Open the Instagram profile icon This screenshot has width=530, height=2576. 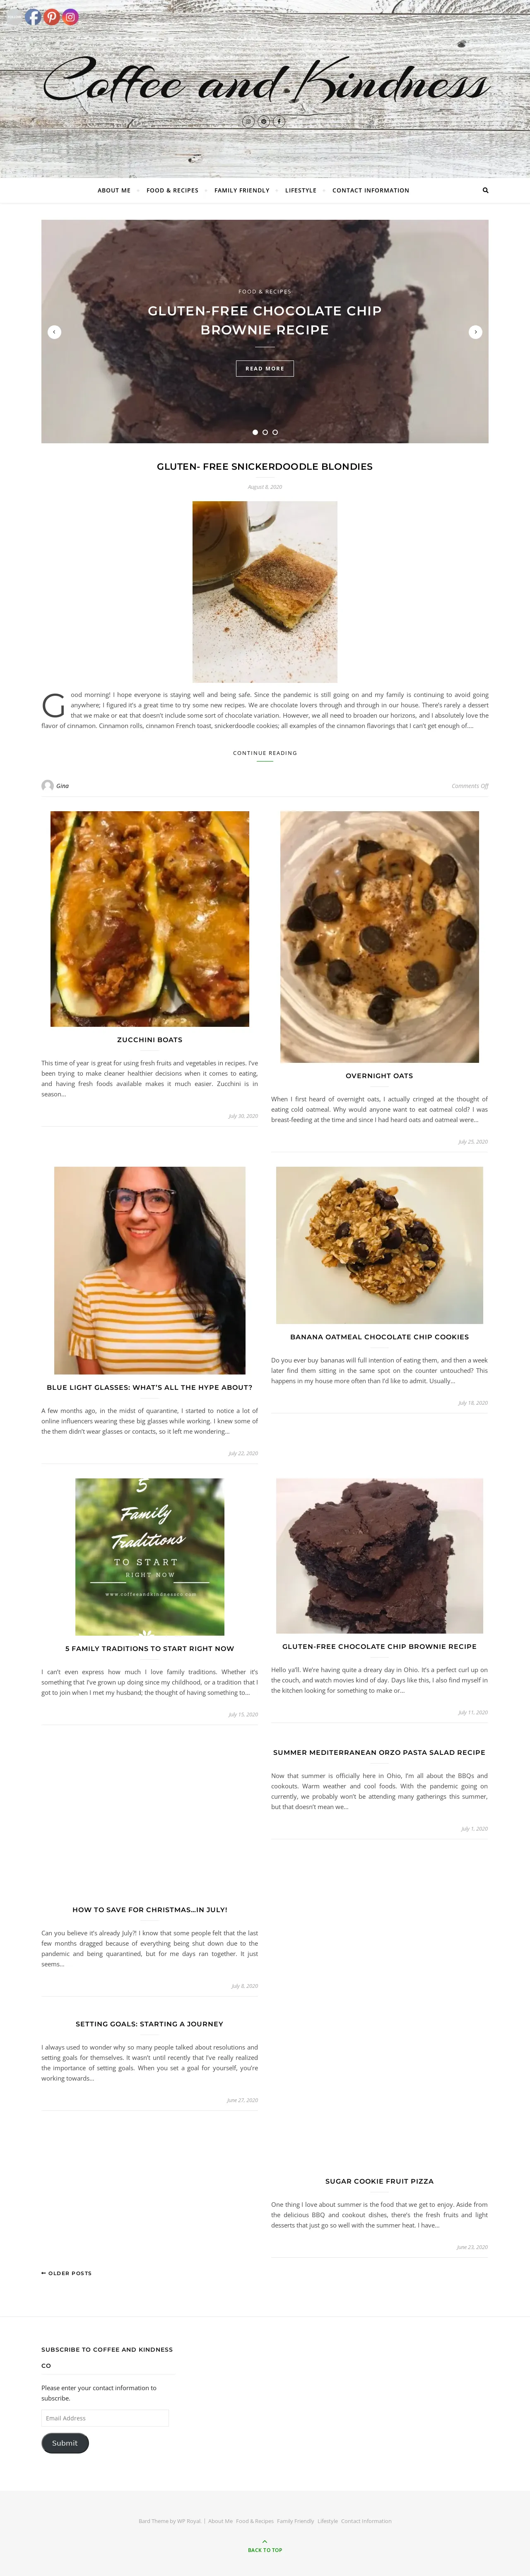click(71, 17)
